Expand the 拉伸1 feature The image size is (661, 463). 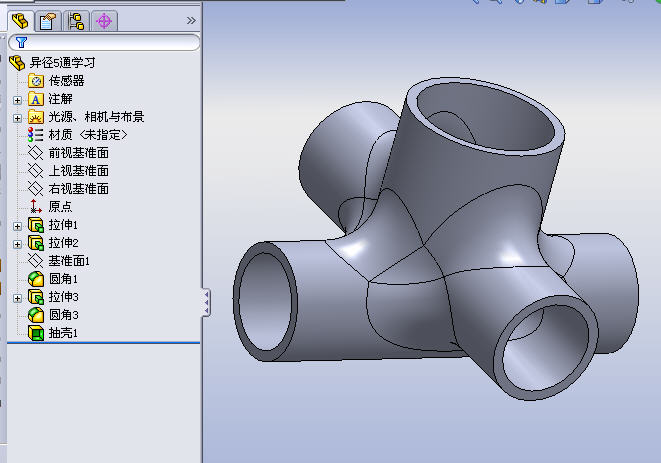coord(17,226)
